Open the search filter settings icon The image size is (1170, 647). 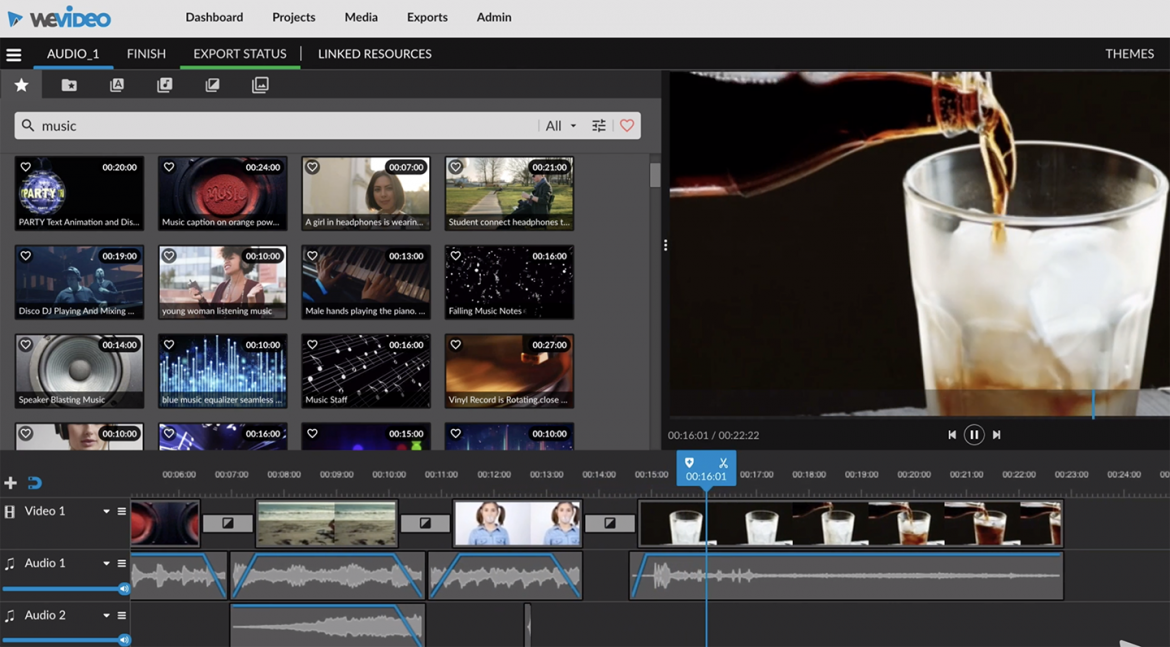coord(598,125)
